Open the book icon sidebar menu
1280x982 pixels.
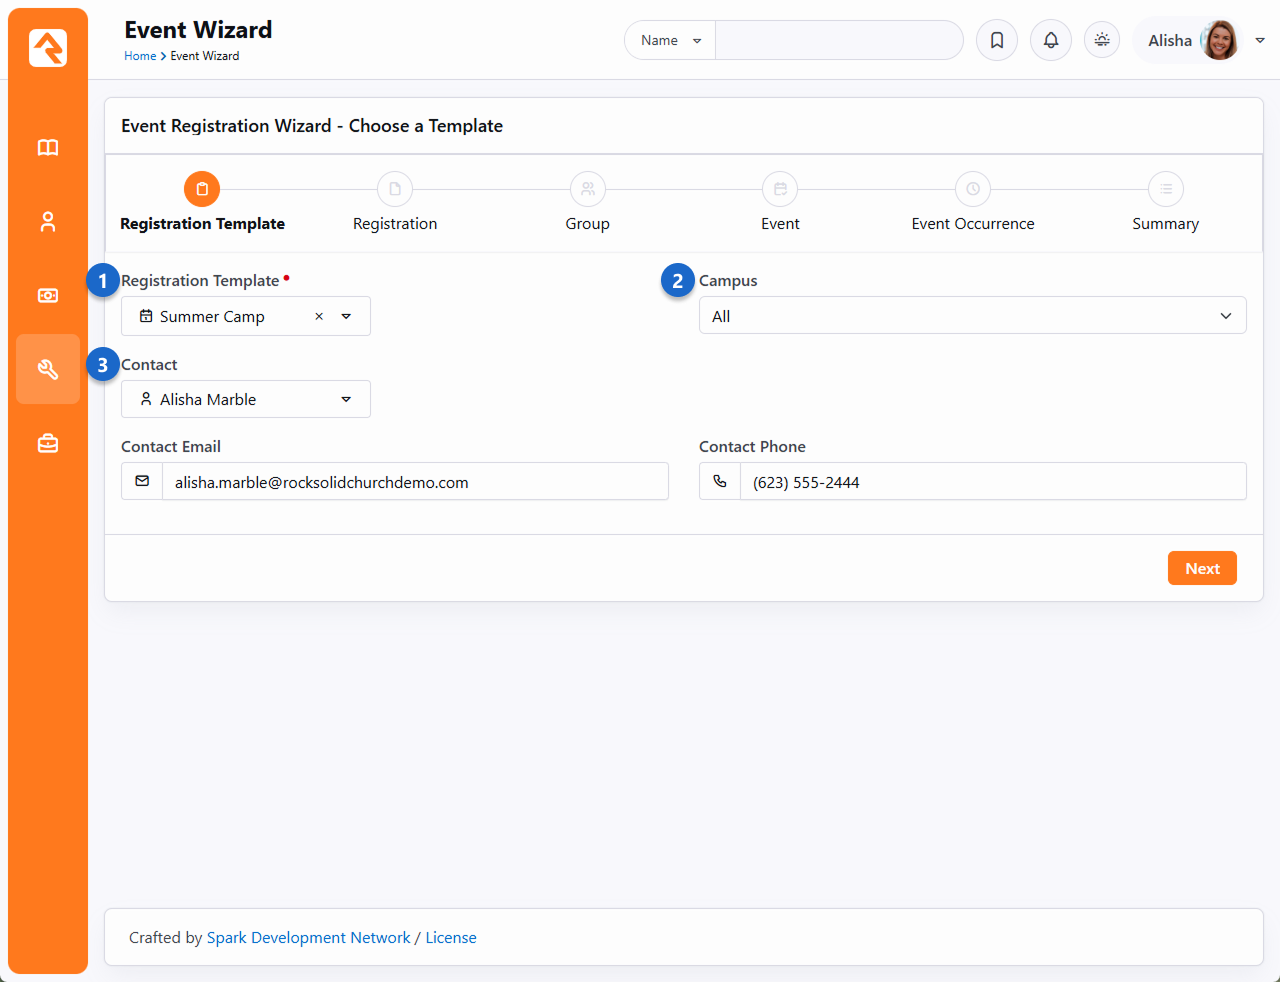(48, 148)
